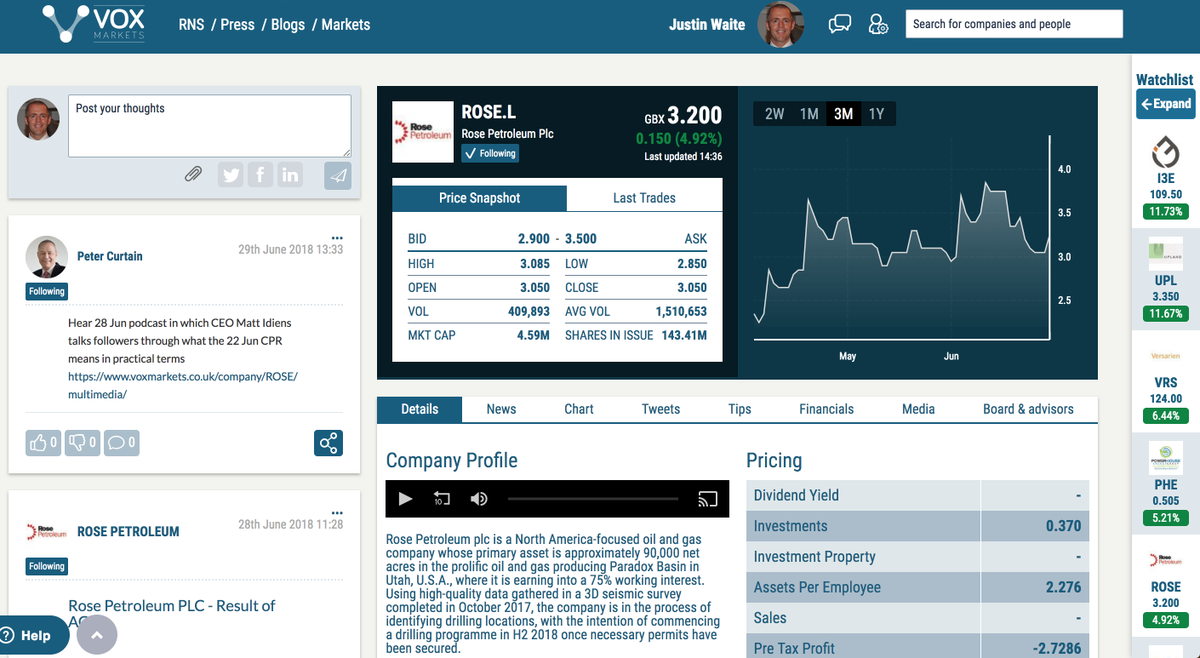Share Peter Curtain's post via share icon

coord(328,443)
